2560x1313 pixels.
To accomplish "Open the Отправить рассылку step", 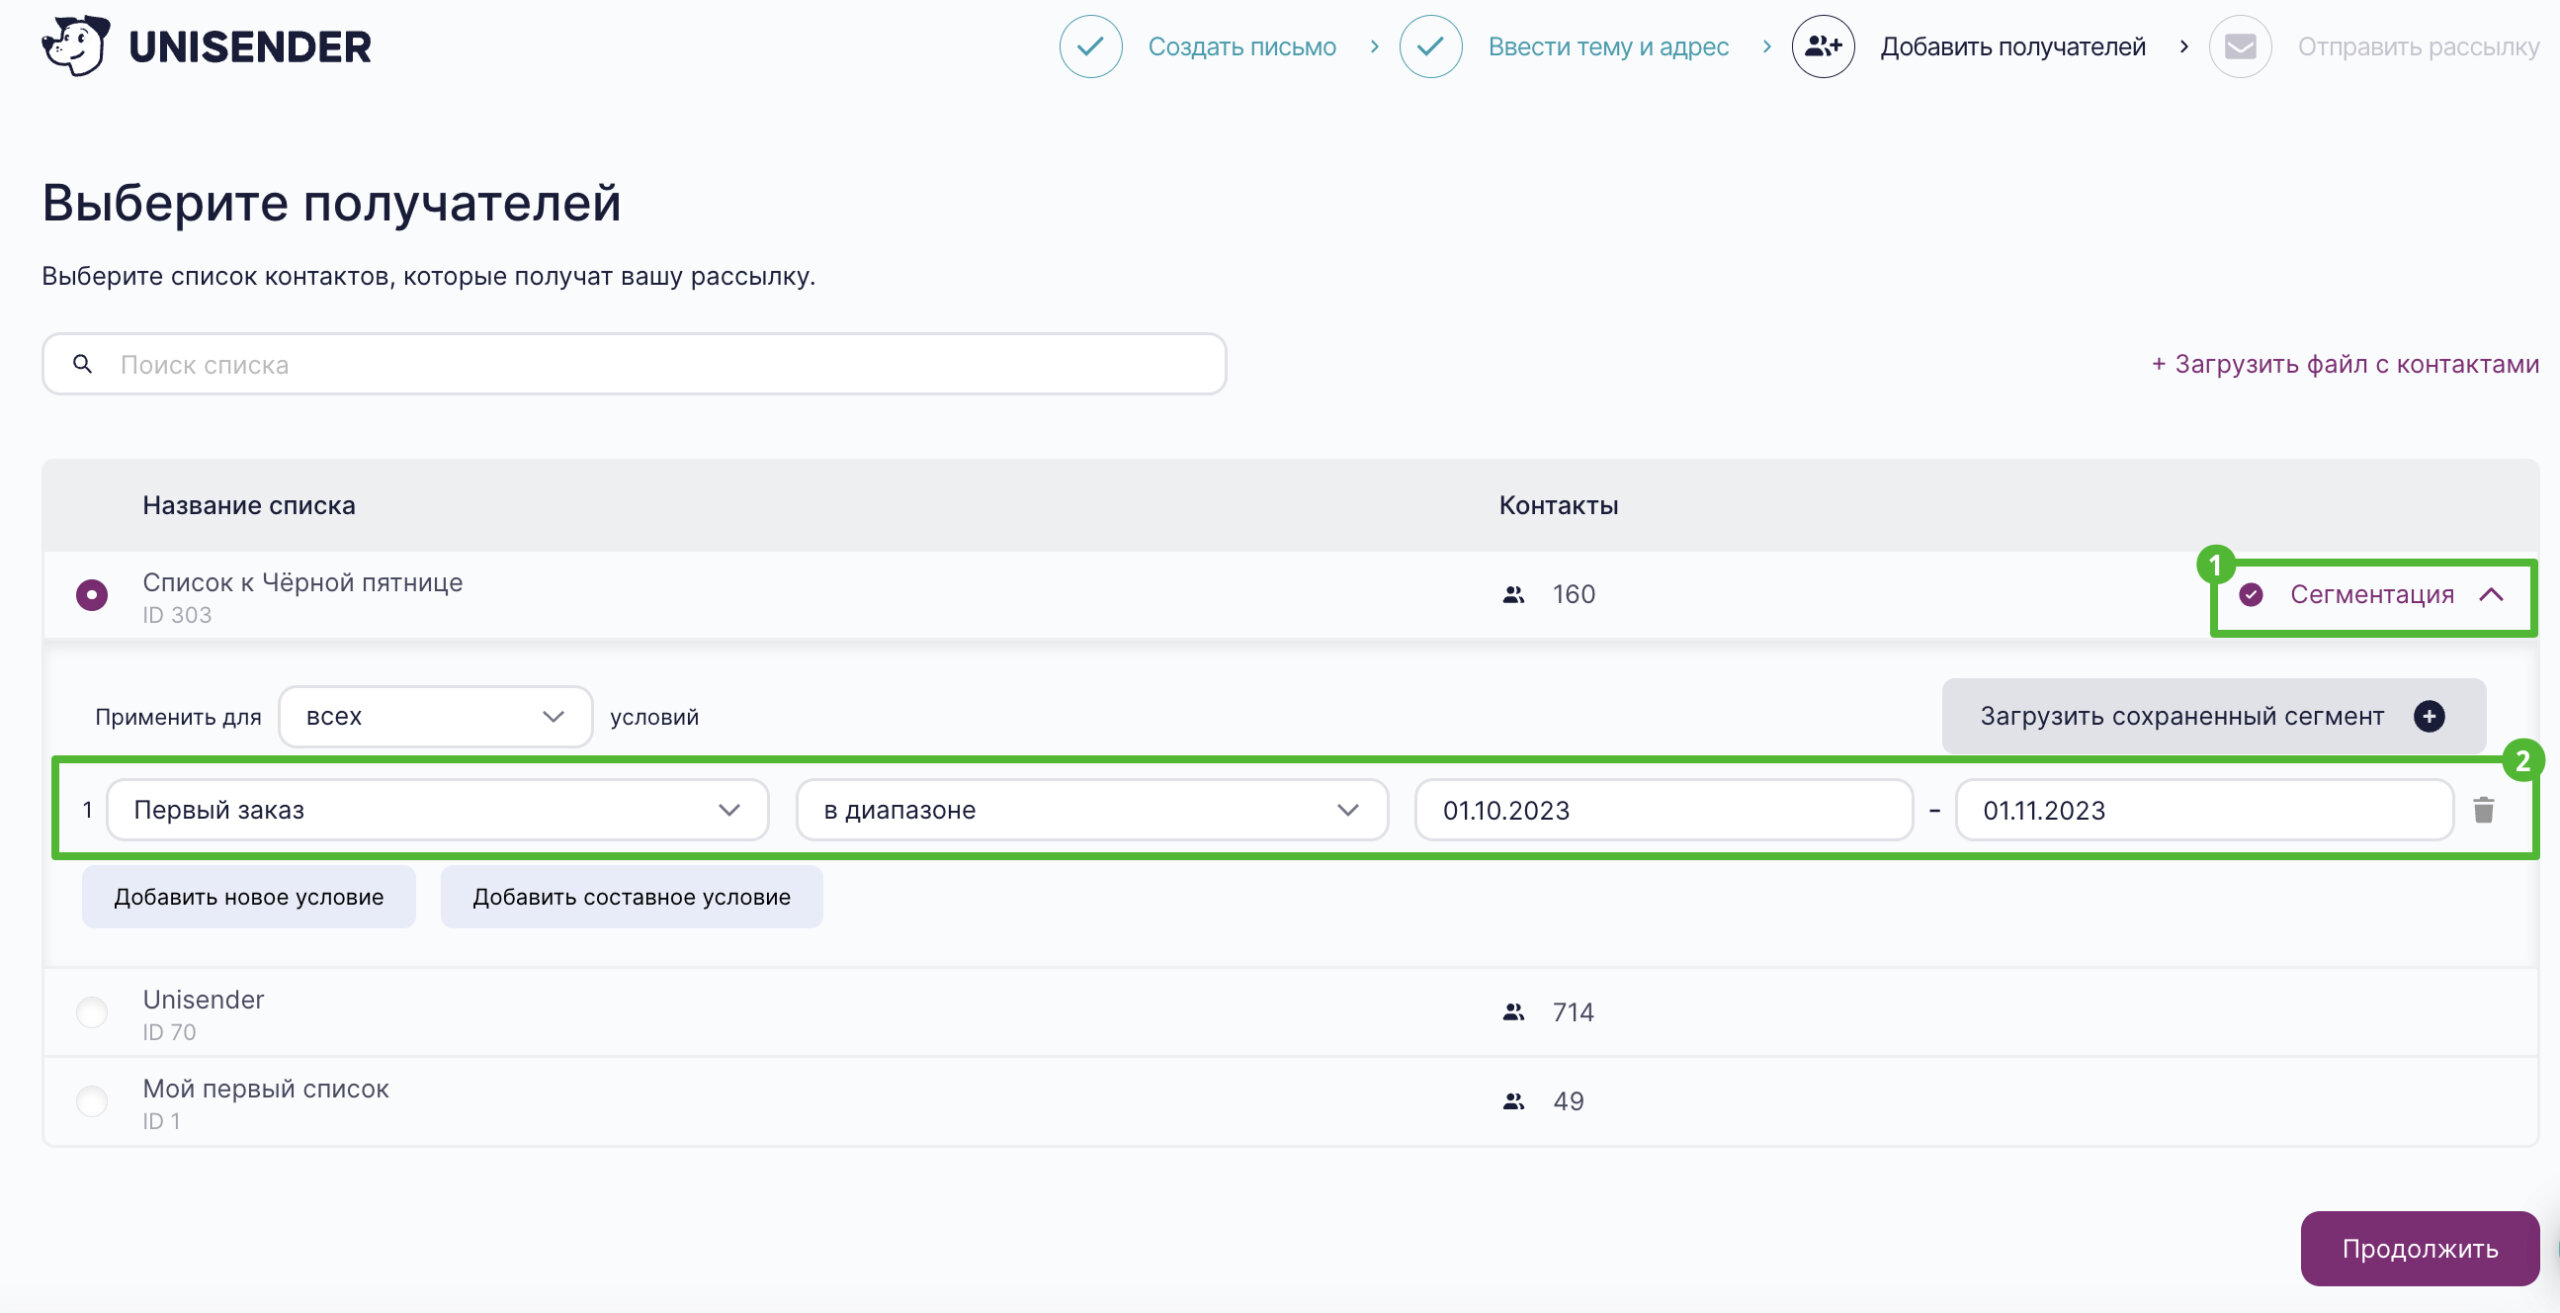I will 2418,47.
